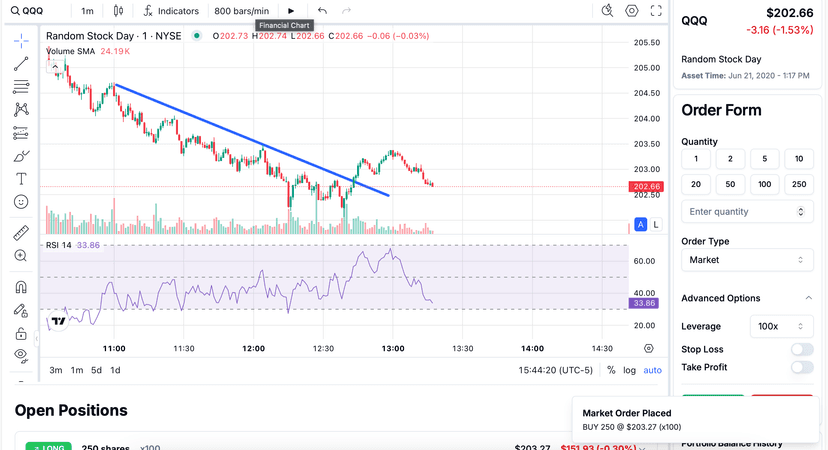
Task: Open the Fibonacci retracement tools
Action: 21,87
